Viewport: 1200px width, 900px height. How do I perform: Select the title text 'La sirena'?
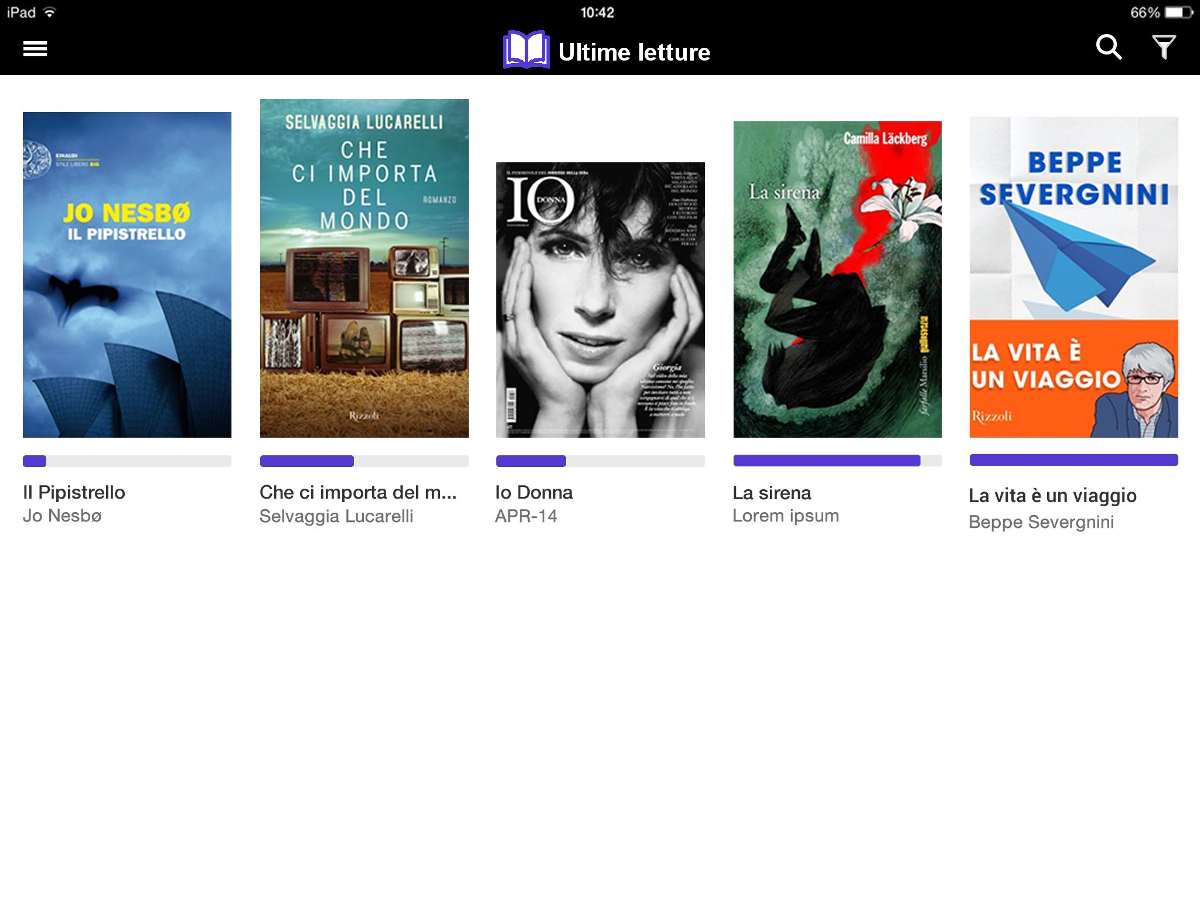772,493
